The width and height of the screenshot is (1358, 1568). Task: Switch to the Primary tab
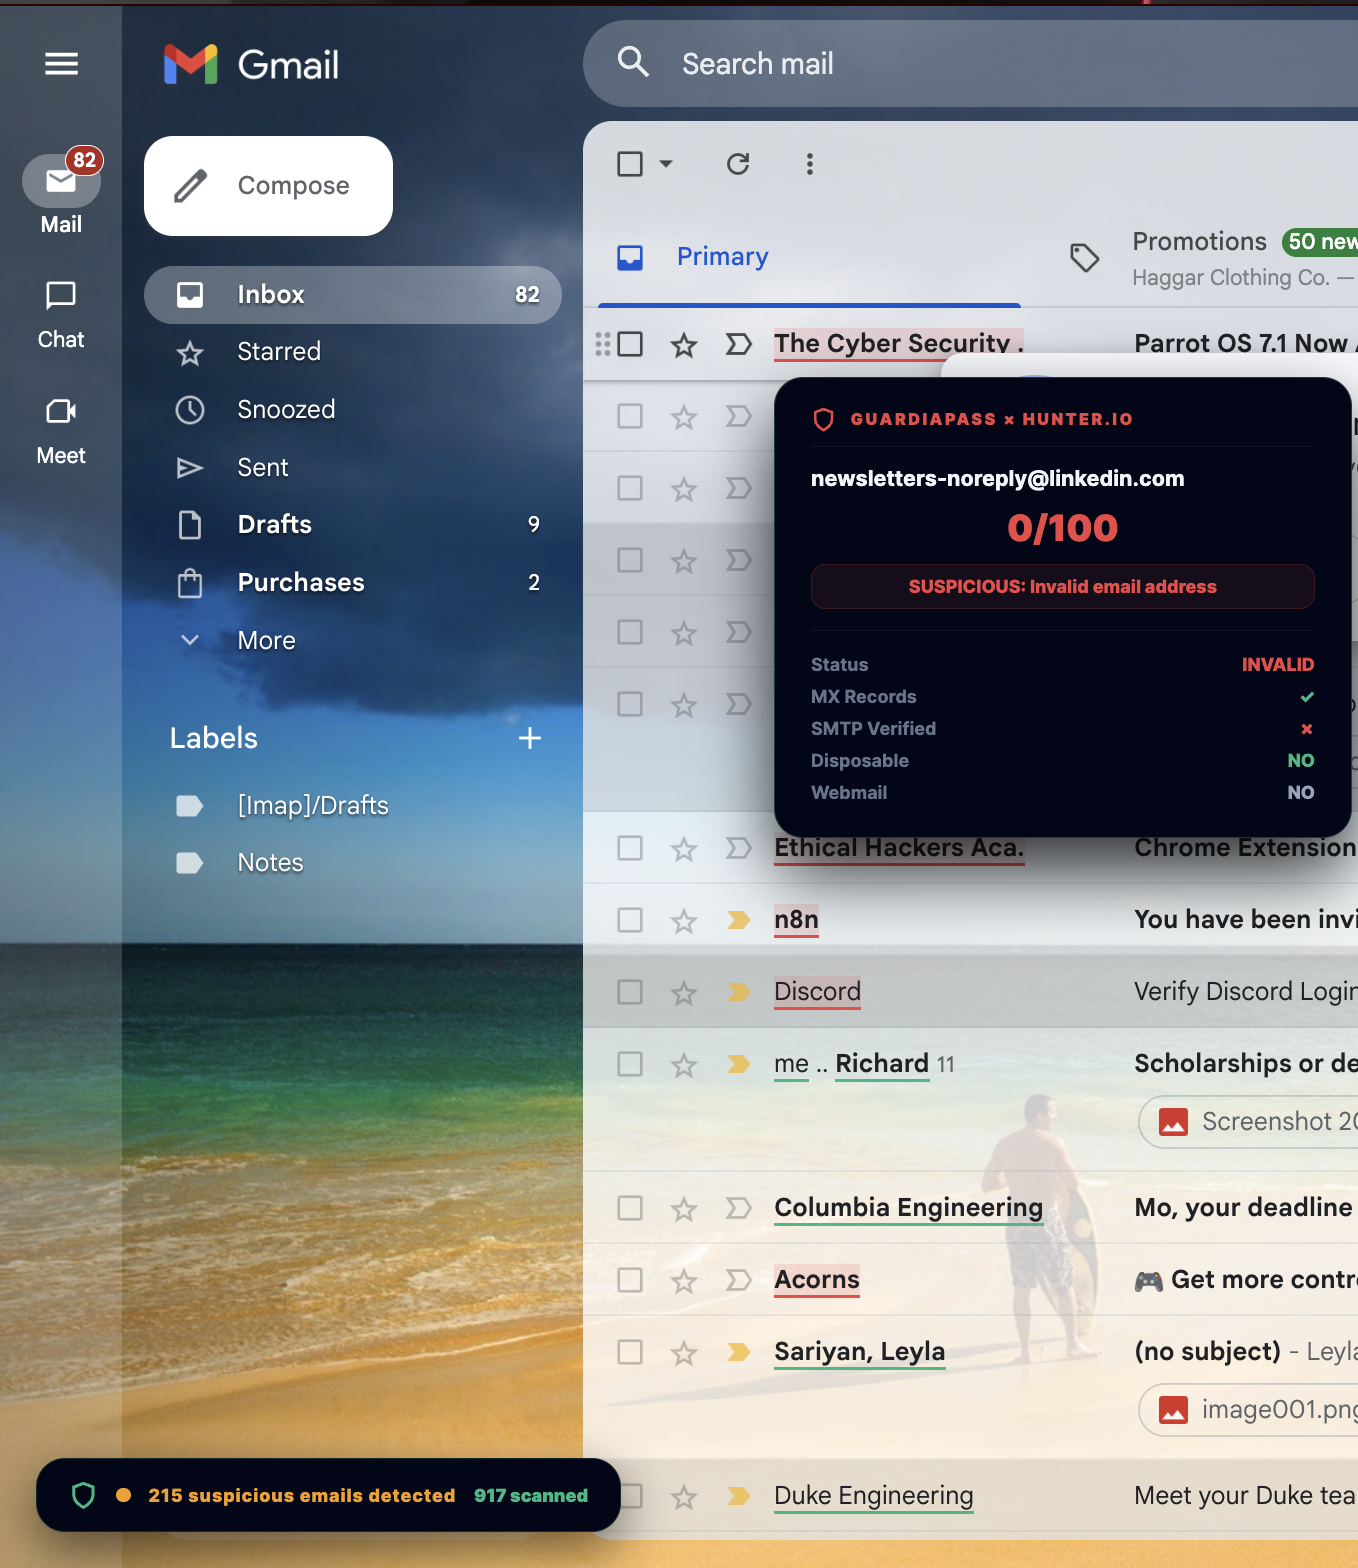click(809, 257)
